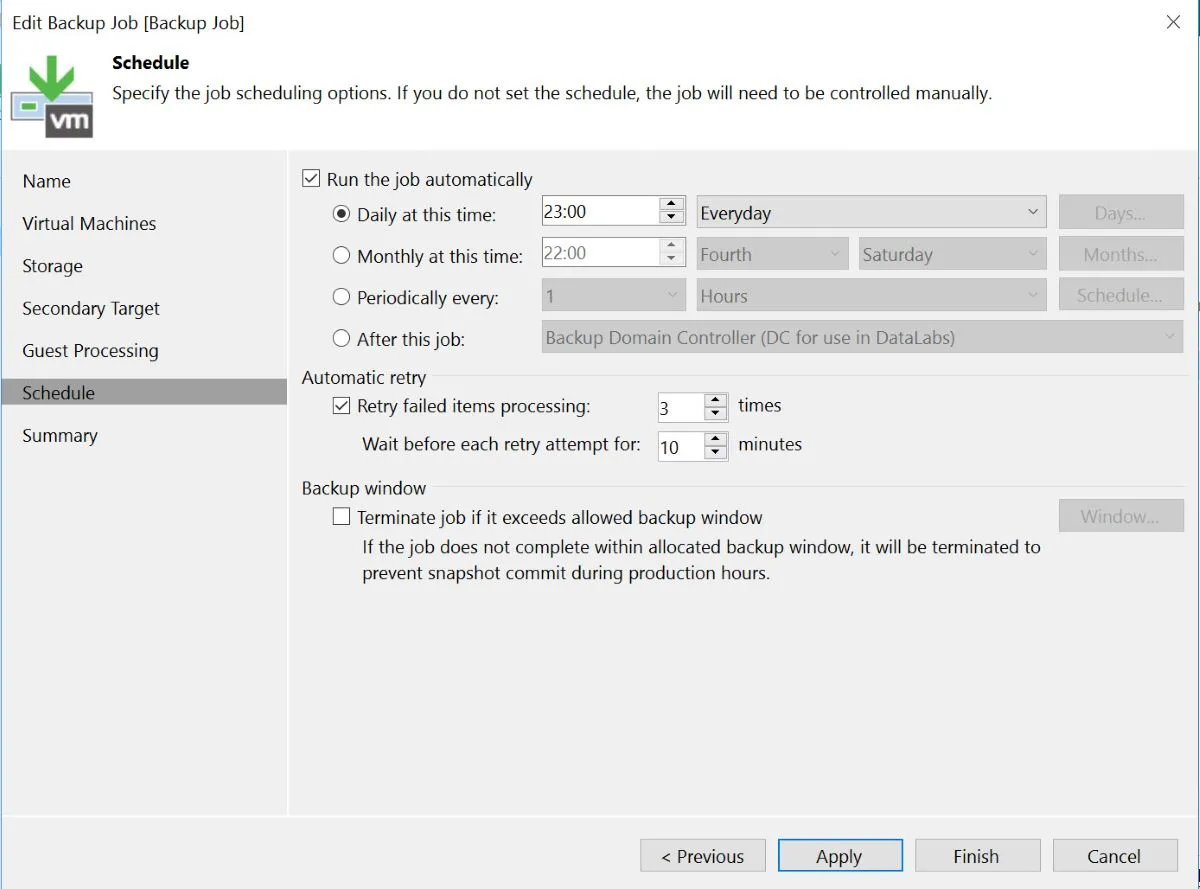Open the Fourth week dropdown
The height and width of the screenshot is (889, 1200).
pos(773,254)
